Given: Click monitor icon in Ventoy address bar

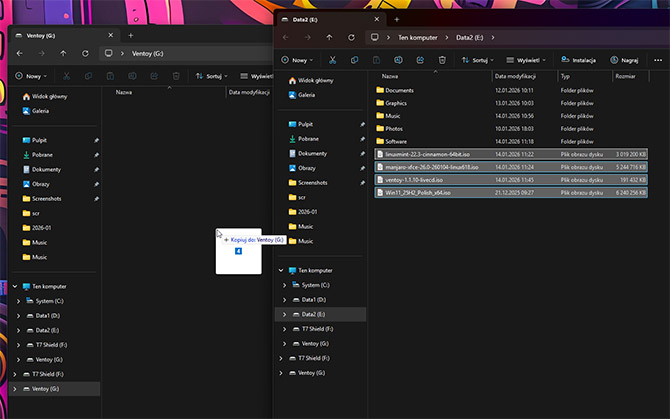Looking at the screenshot, I should 109,53.
